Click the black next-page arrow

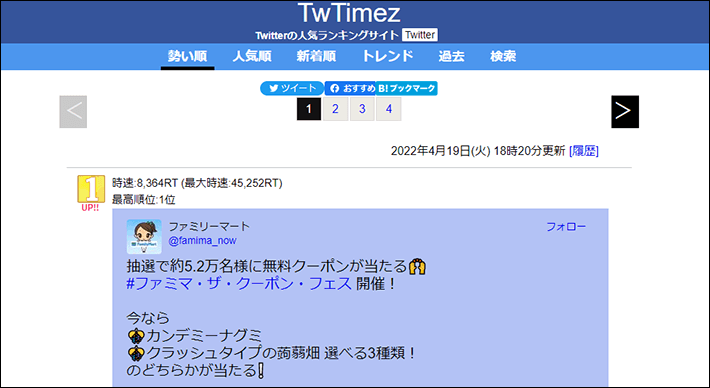625,111
